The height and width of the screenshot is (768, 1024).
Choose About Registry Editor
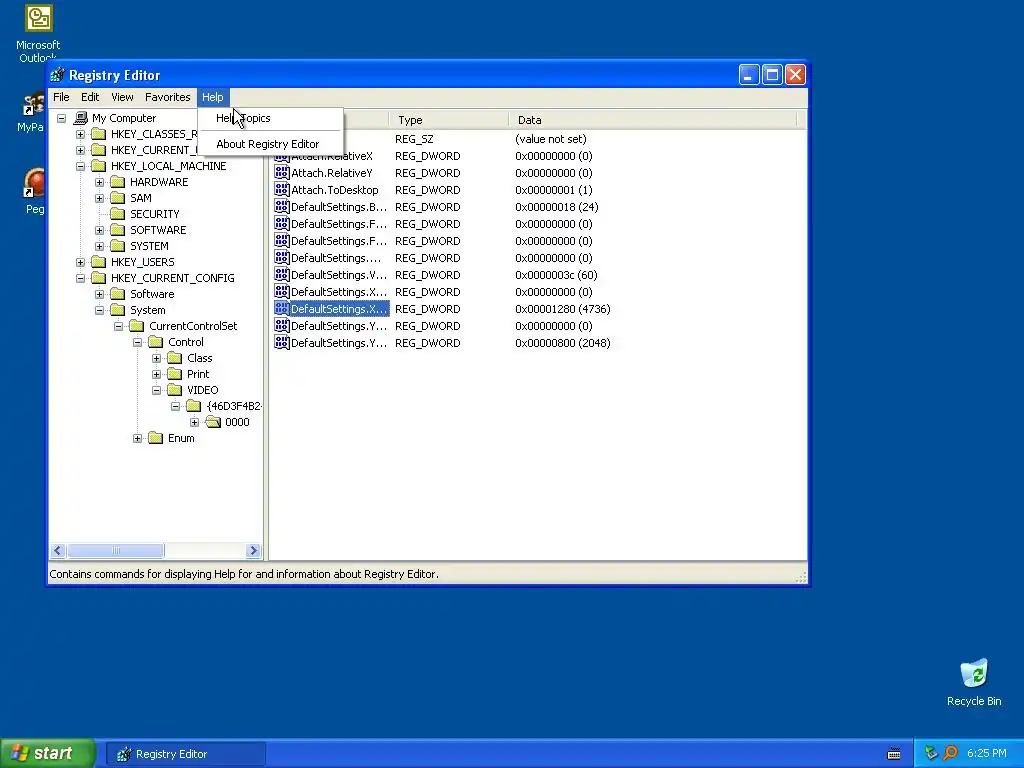coord(270,144)
